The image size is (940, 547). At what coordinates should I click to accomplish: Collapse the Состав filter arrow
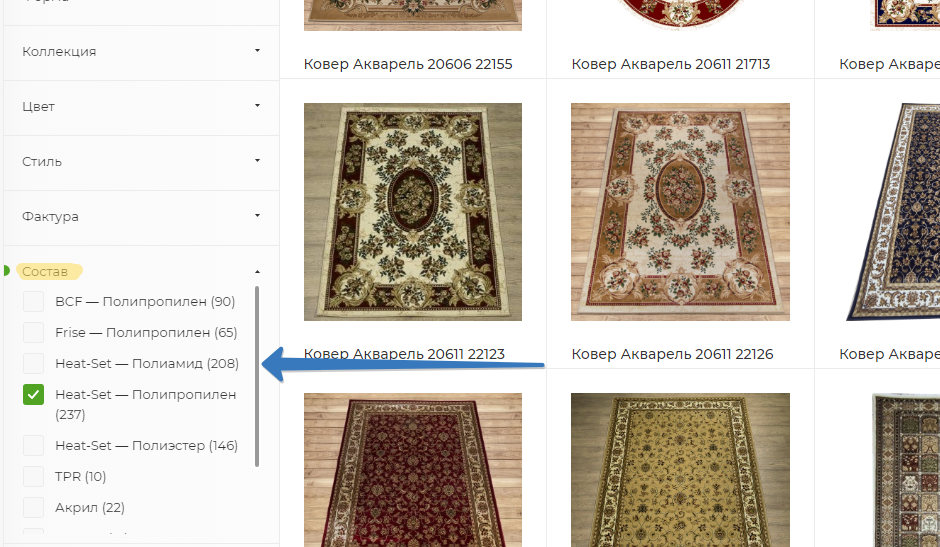257,272
